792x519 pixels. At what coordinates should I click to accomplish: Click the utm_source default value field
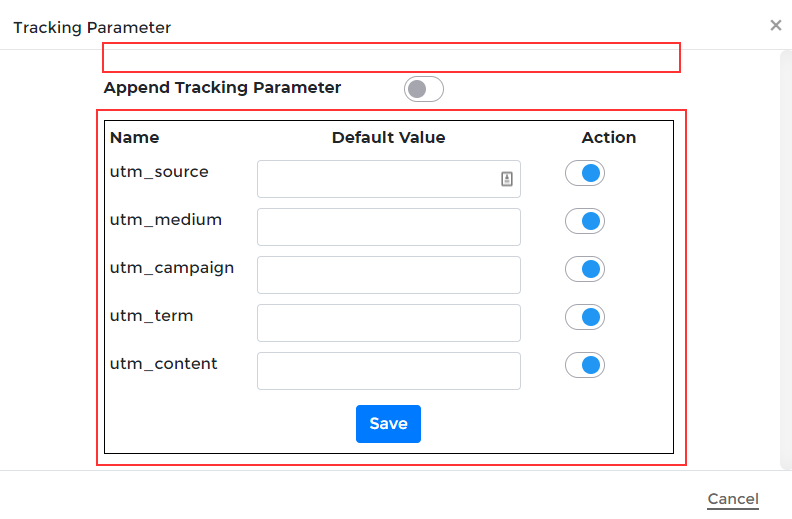click(x=376, y=180)
